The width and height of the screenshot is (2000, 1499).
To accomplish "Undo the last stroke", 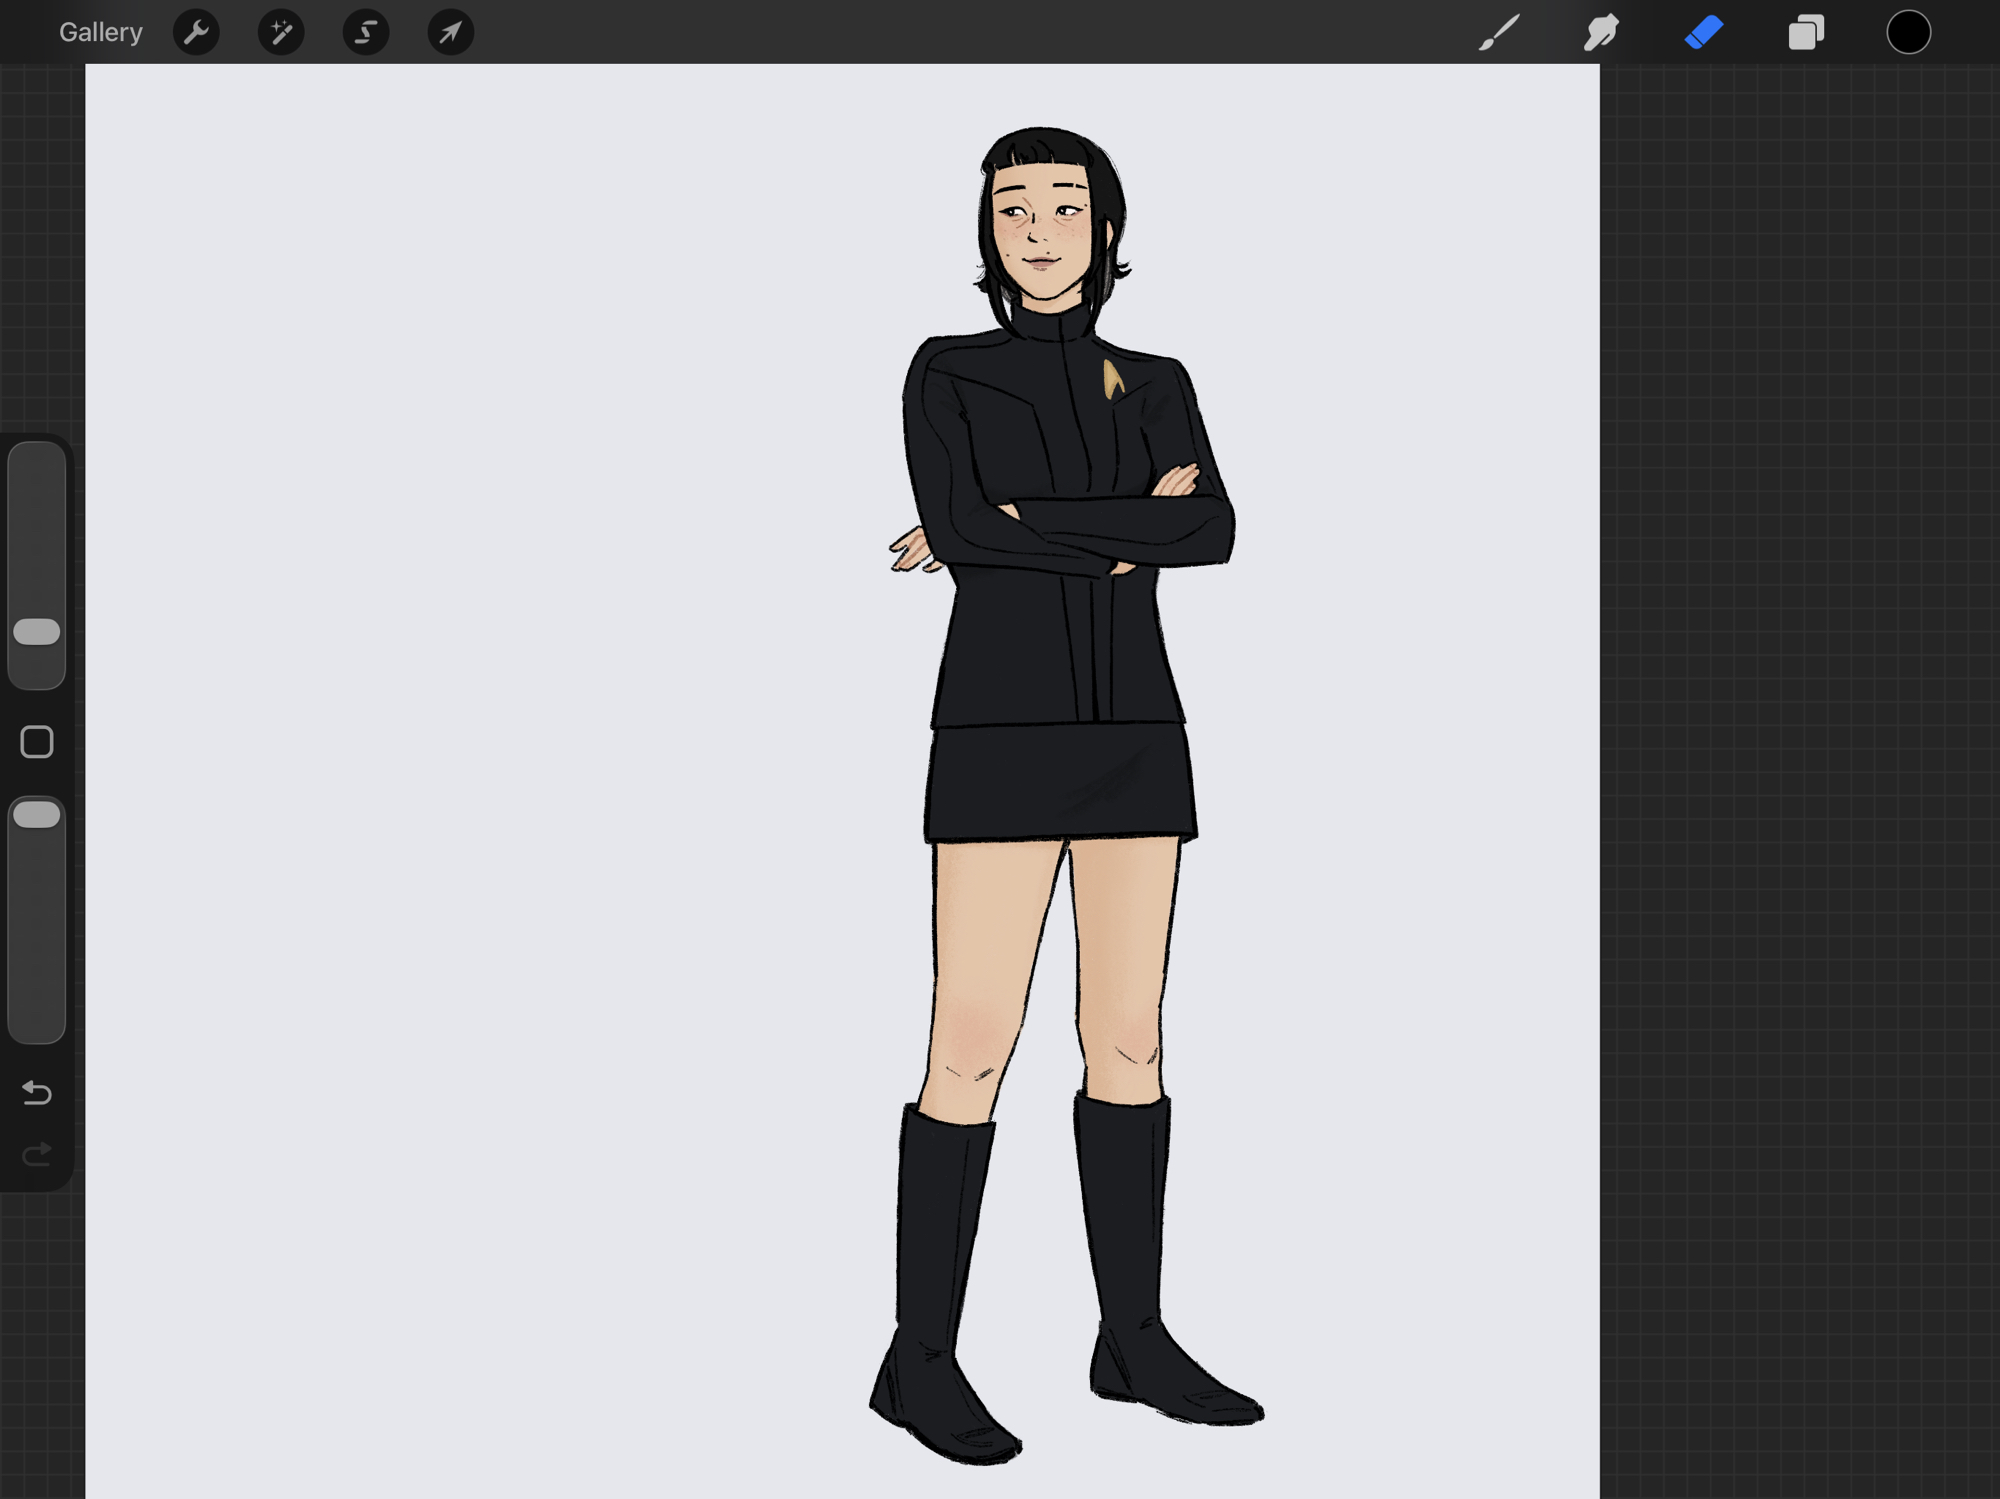I will pyautogui.click(x=37, y=1092).
